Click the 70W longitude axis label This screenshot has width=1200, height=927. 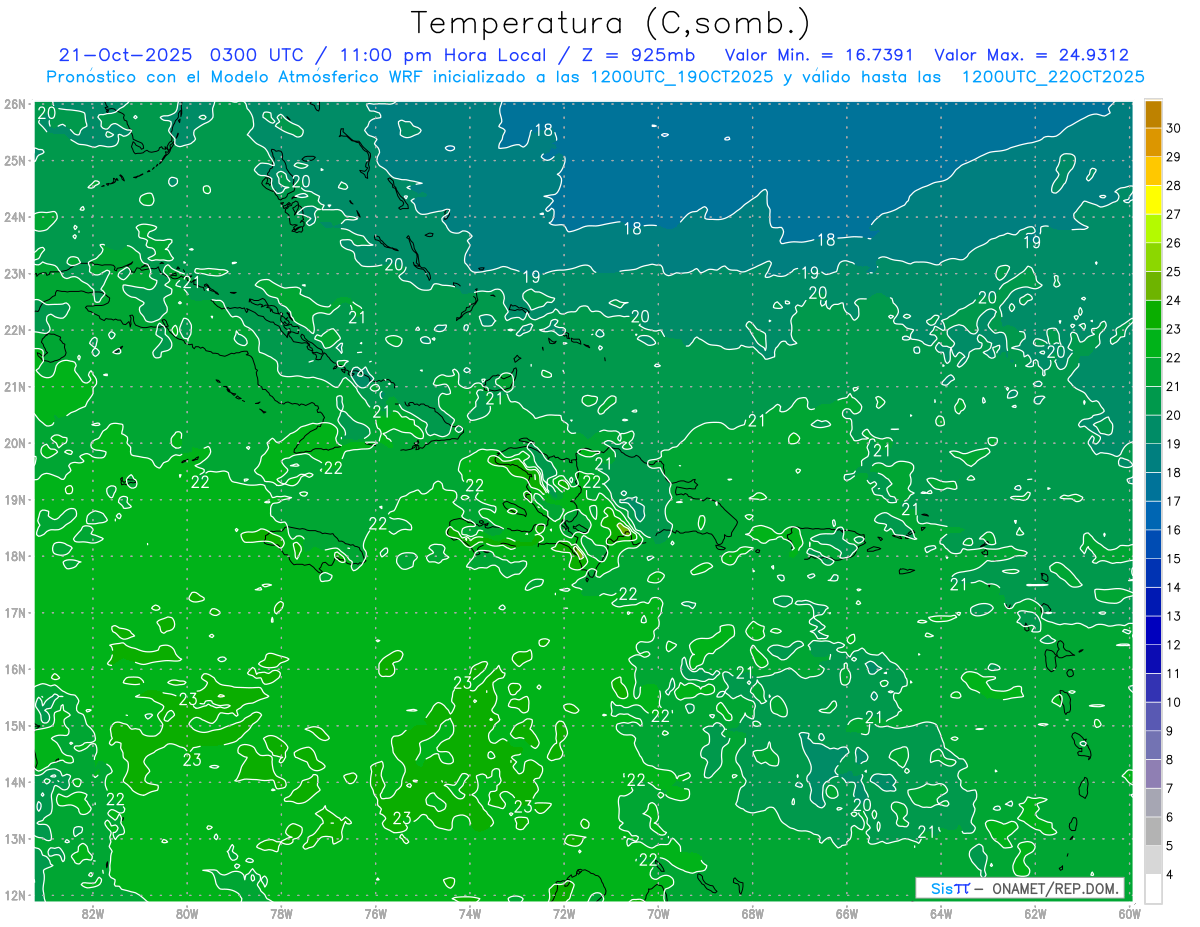658,913
